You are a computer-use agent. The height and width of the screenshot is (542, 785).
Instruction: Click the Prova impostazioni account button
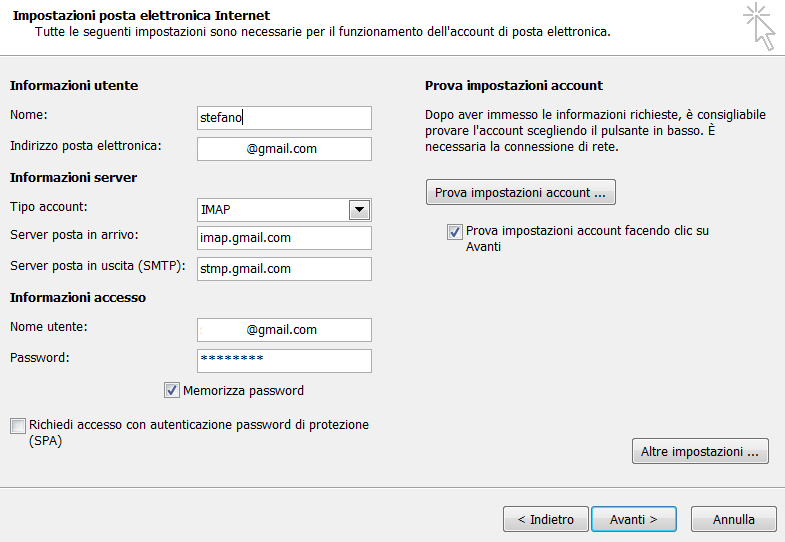(x=521, y=193)
